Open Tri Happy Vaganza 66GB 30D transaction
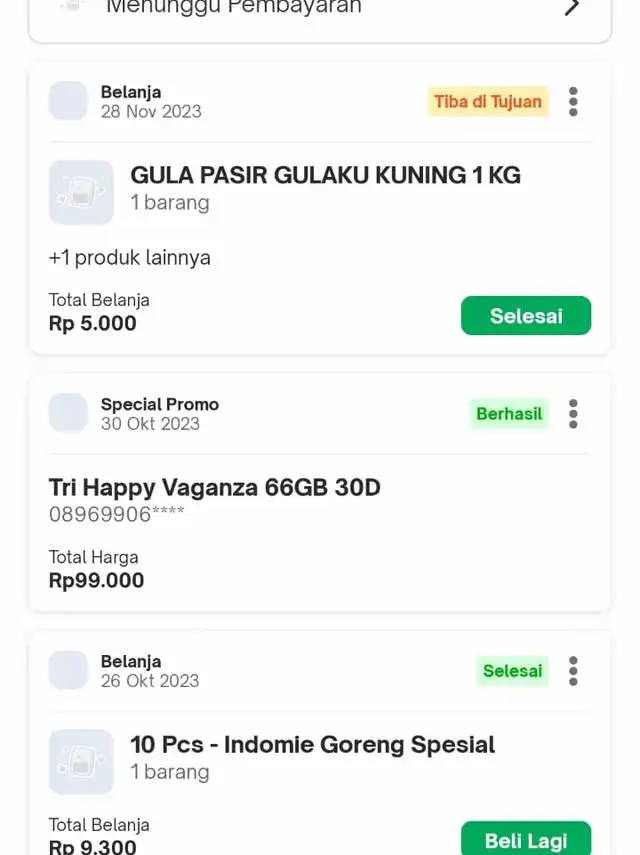Screen dimensions: 640x855 point(215,487)
